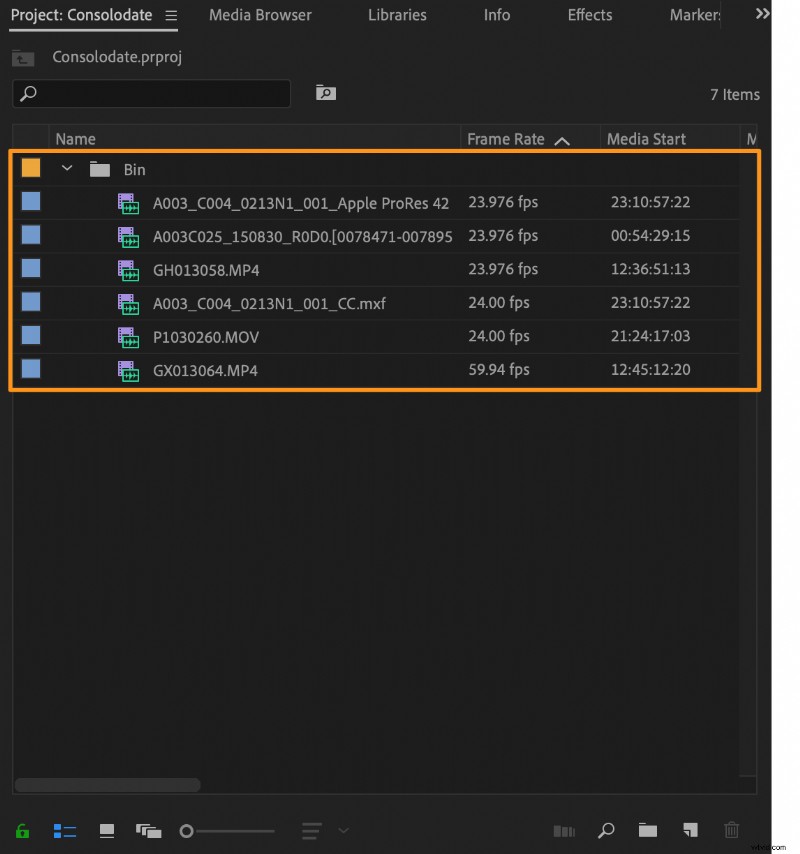Viewport: 800px width, 854px height.
Task: Switch to the Media Browser tab
Action: [260, 15]
